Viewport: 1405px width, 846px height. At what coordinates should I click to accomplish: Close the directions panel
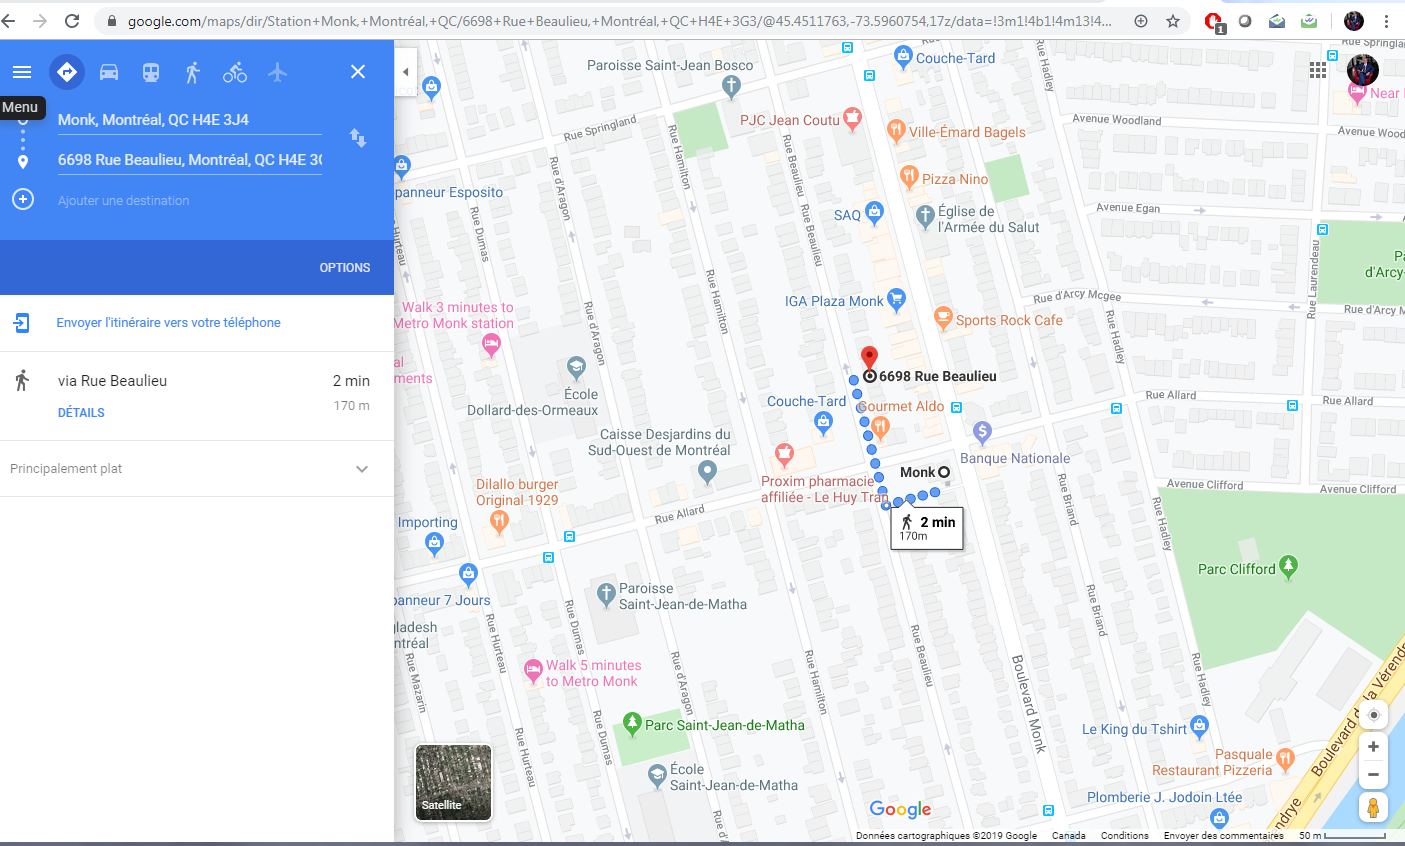tap(358, 72)
